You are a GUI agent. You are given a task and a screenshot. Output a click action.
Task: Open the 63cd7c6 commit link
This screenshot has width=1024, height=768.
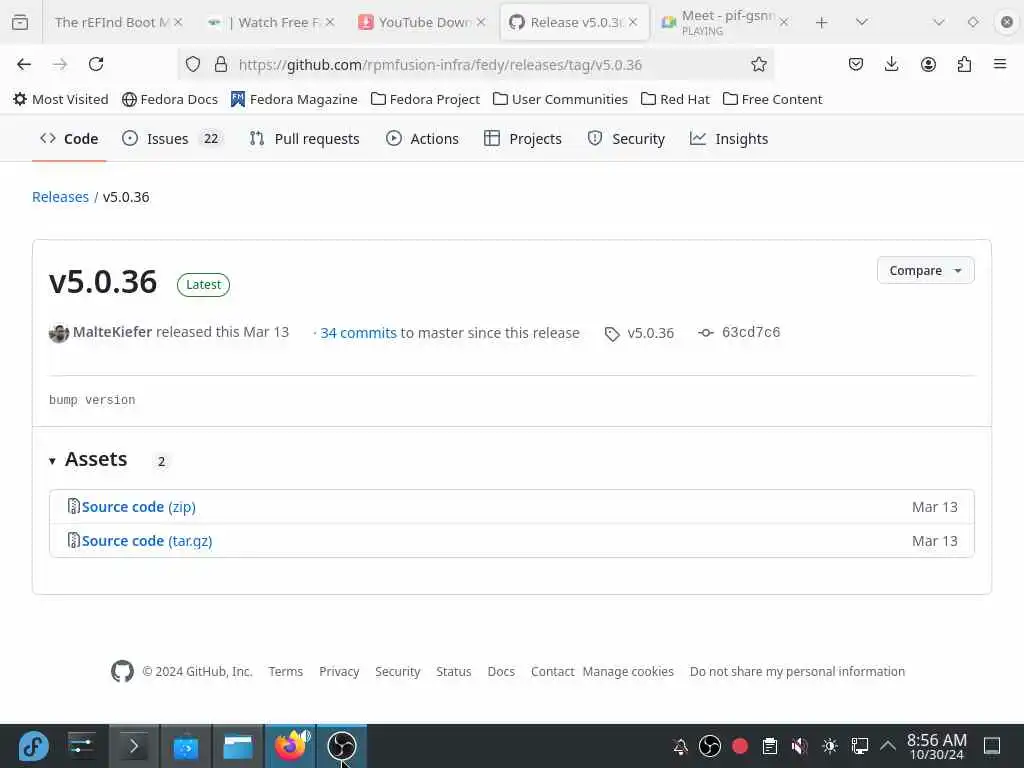tap(751, 332)
